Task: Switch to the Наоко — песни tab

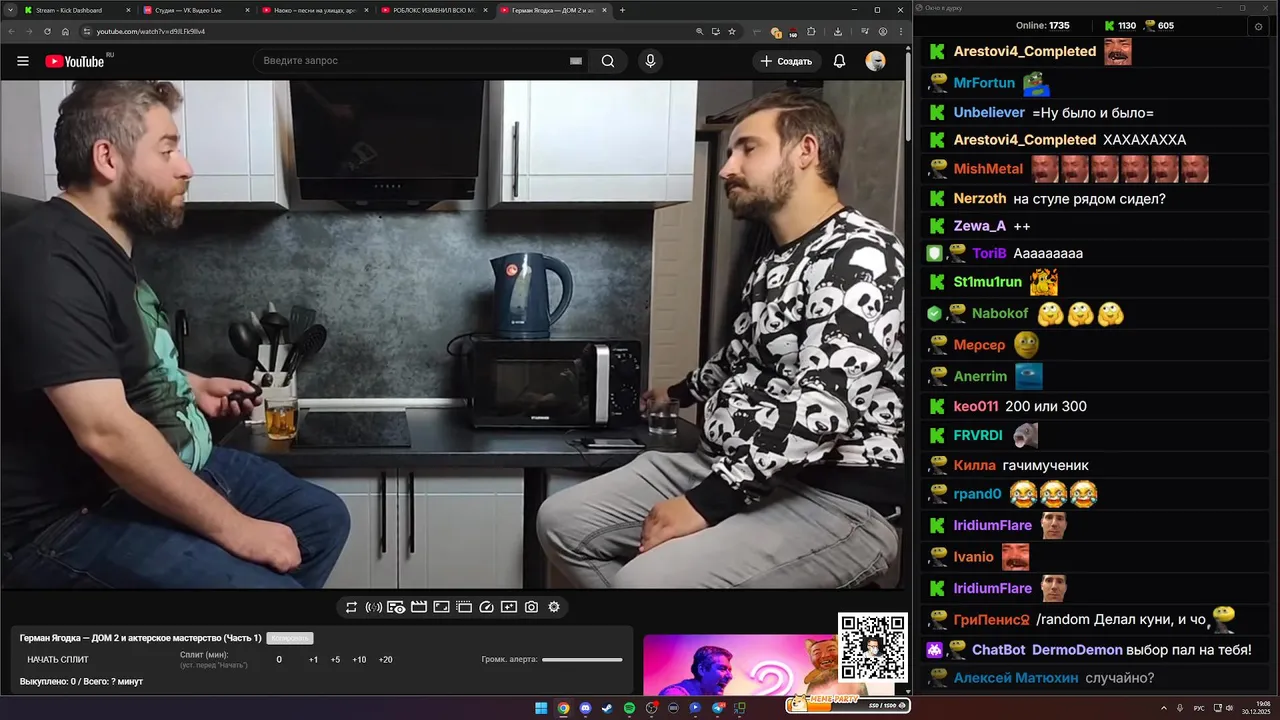Action: coord(314,10)
